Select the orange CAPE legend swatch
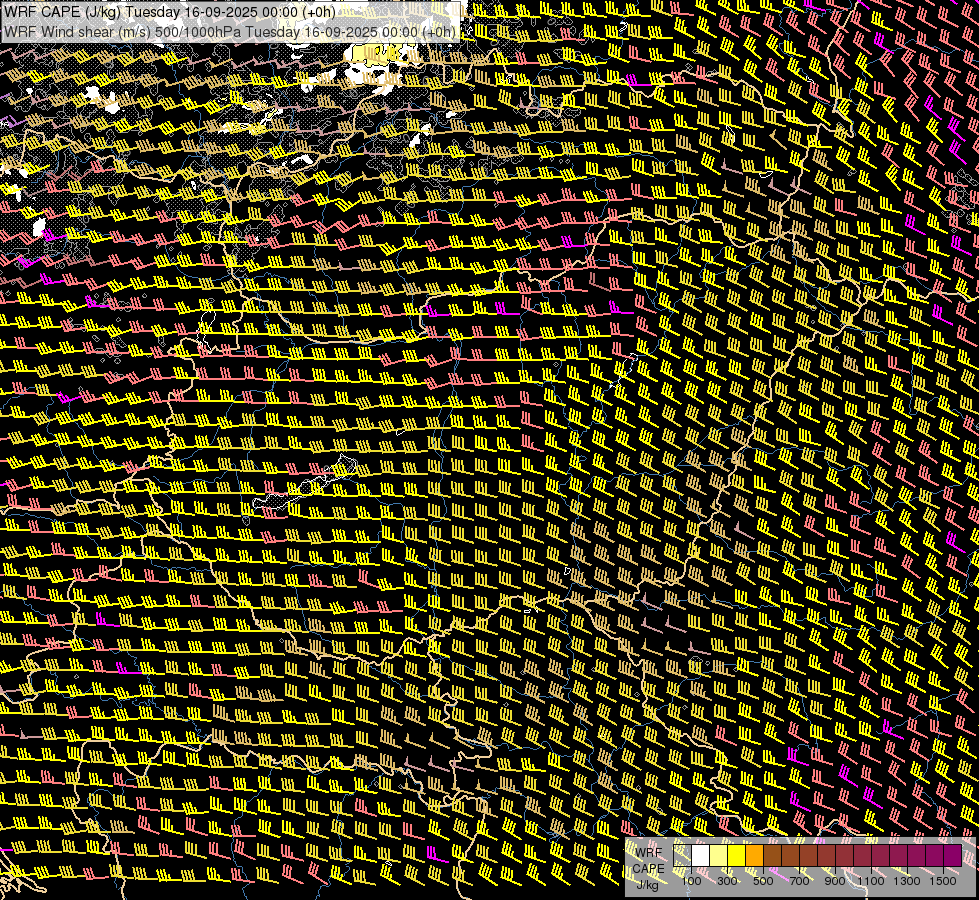 click(x=754, y=856)
